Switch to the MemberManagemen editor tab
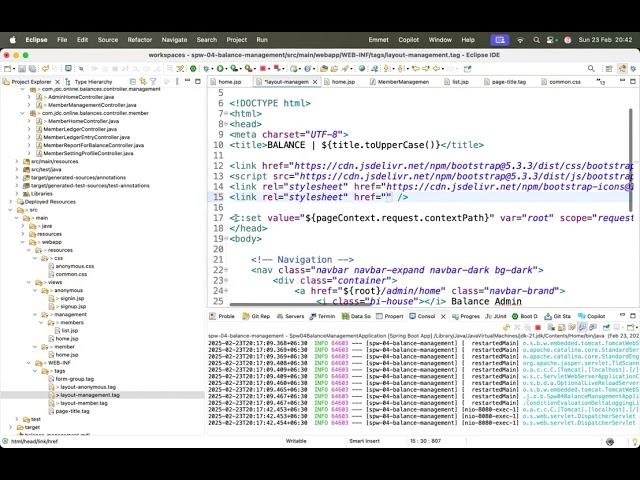 (x=399, y=82)
